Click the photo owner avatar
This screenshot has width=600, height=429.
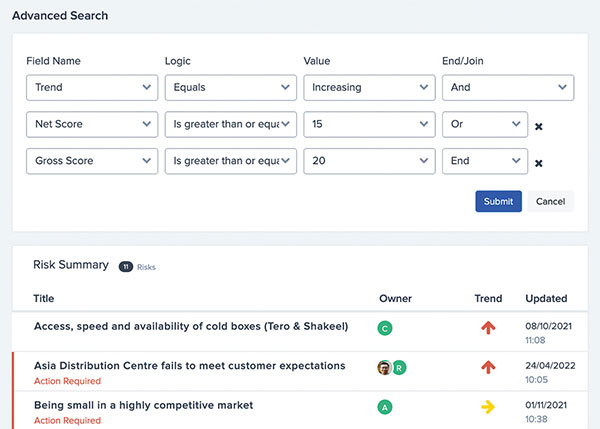pyautogui.click(x=385, y=368)
